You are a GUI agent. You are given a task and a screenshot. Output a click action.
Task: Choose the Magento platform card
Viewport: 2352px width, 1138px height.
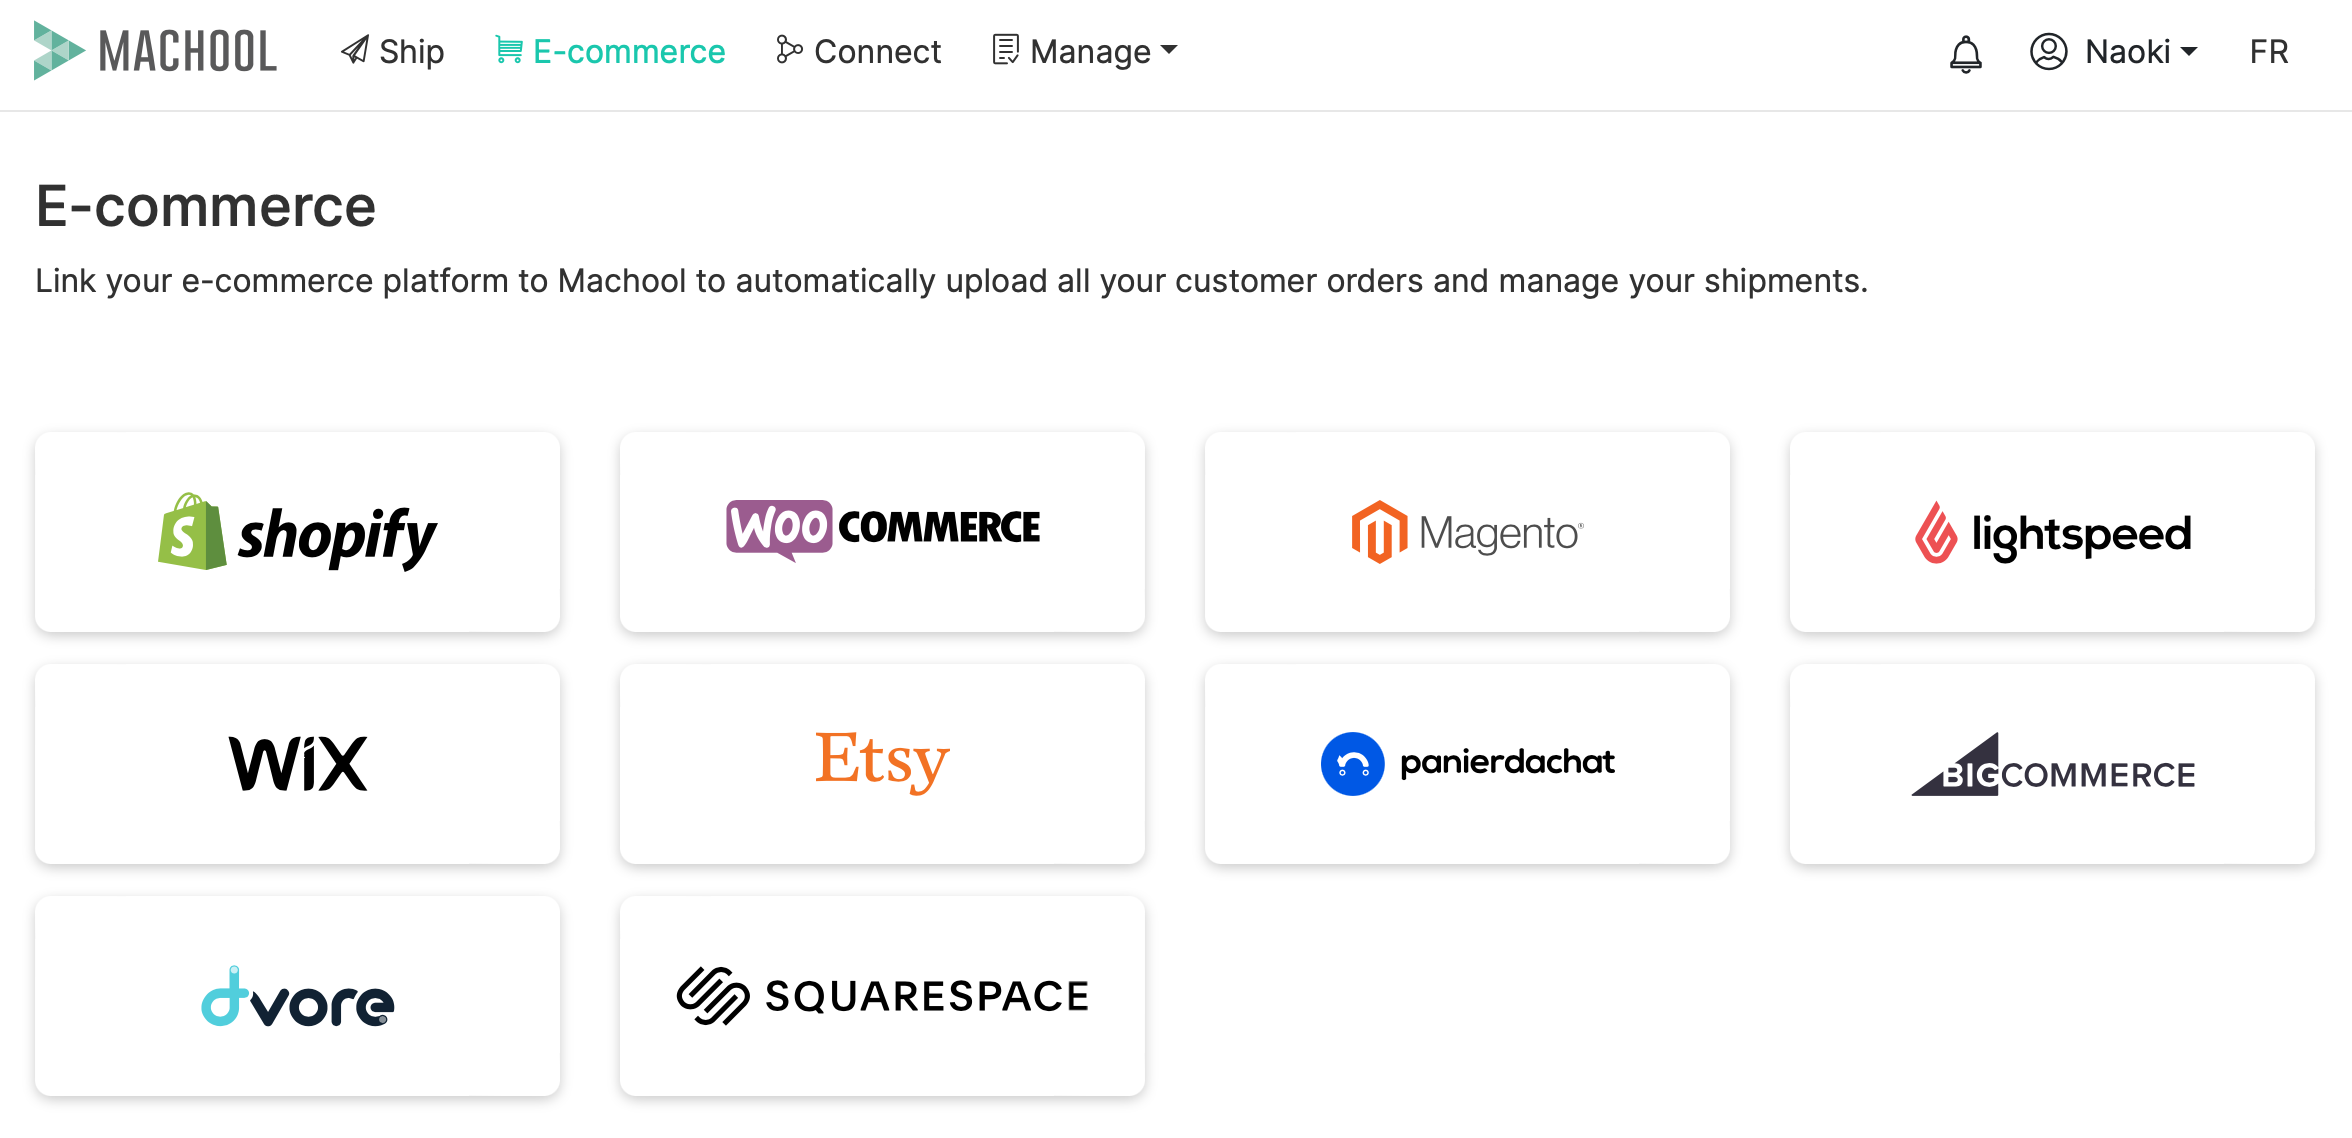[x=1467, y=532]
